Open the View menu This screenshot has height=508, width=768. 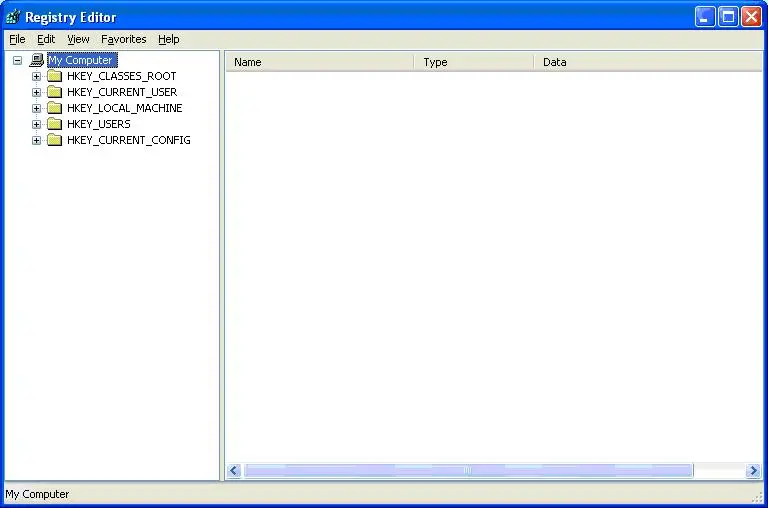(x=78, y=39)
